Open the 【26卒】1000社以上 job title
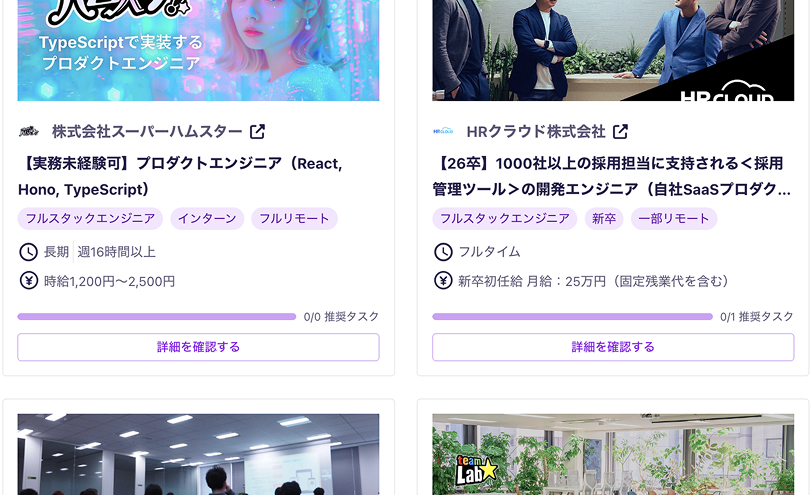Viewport: 810px width, 495px height. pos(612,176)
